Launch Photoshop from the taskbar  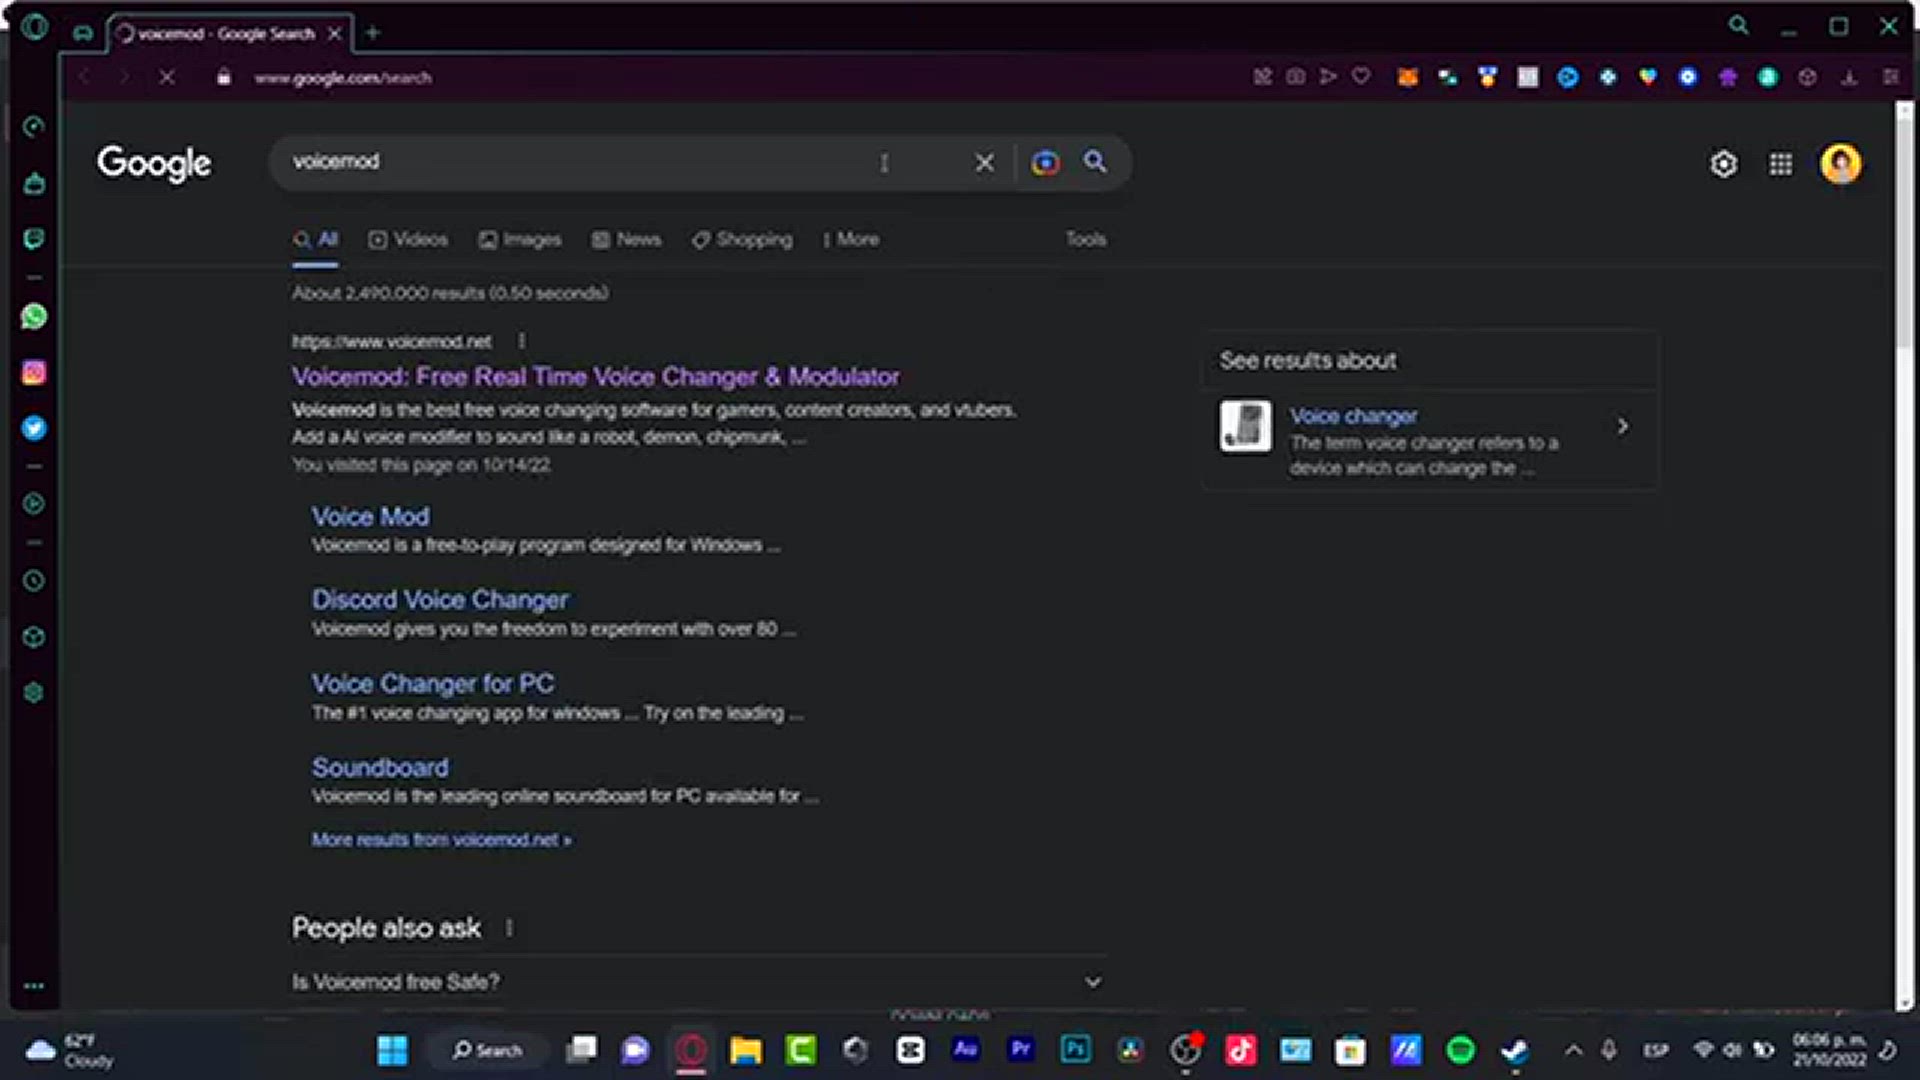(1075, 1050)
